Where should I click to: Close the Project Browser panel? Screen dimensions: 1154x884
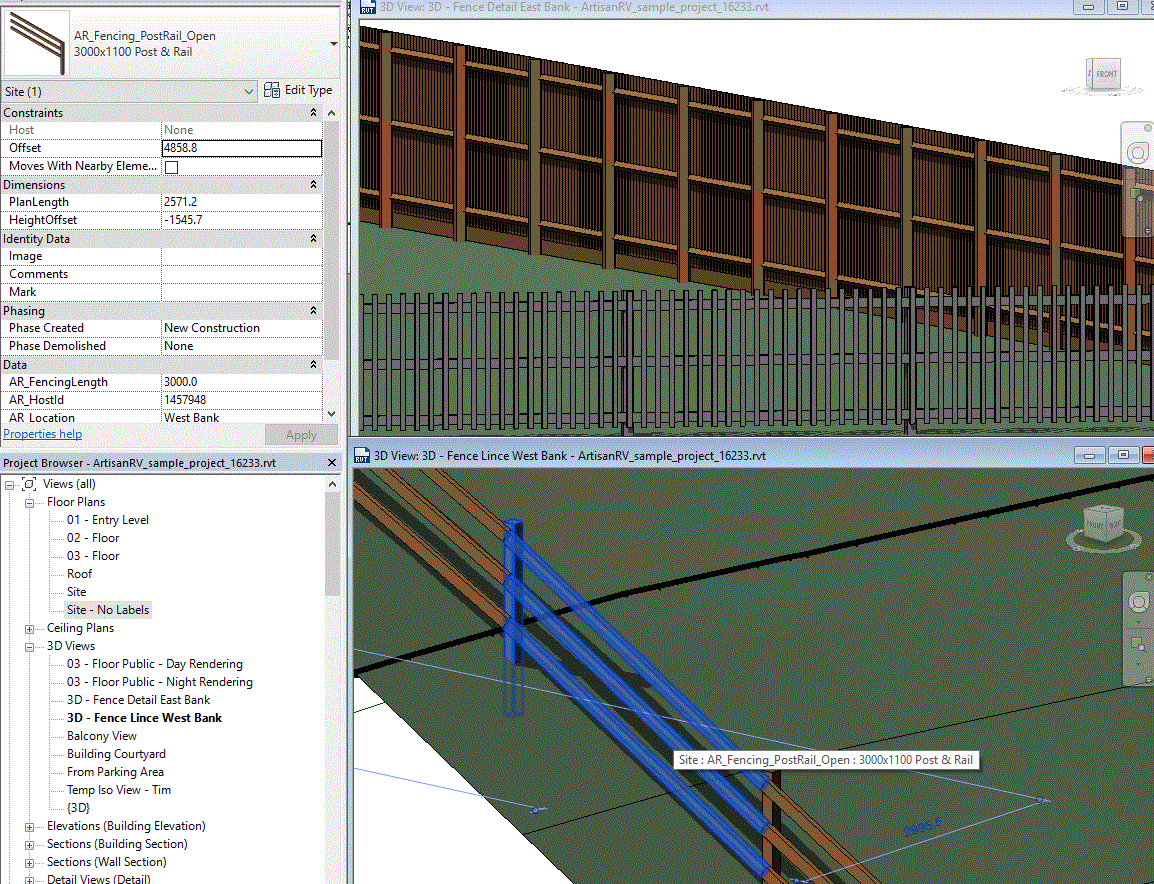331,463
